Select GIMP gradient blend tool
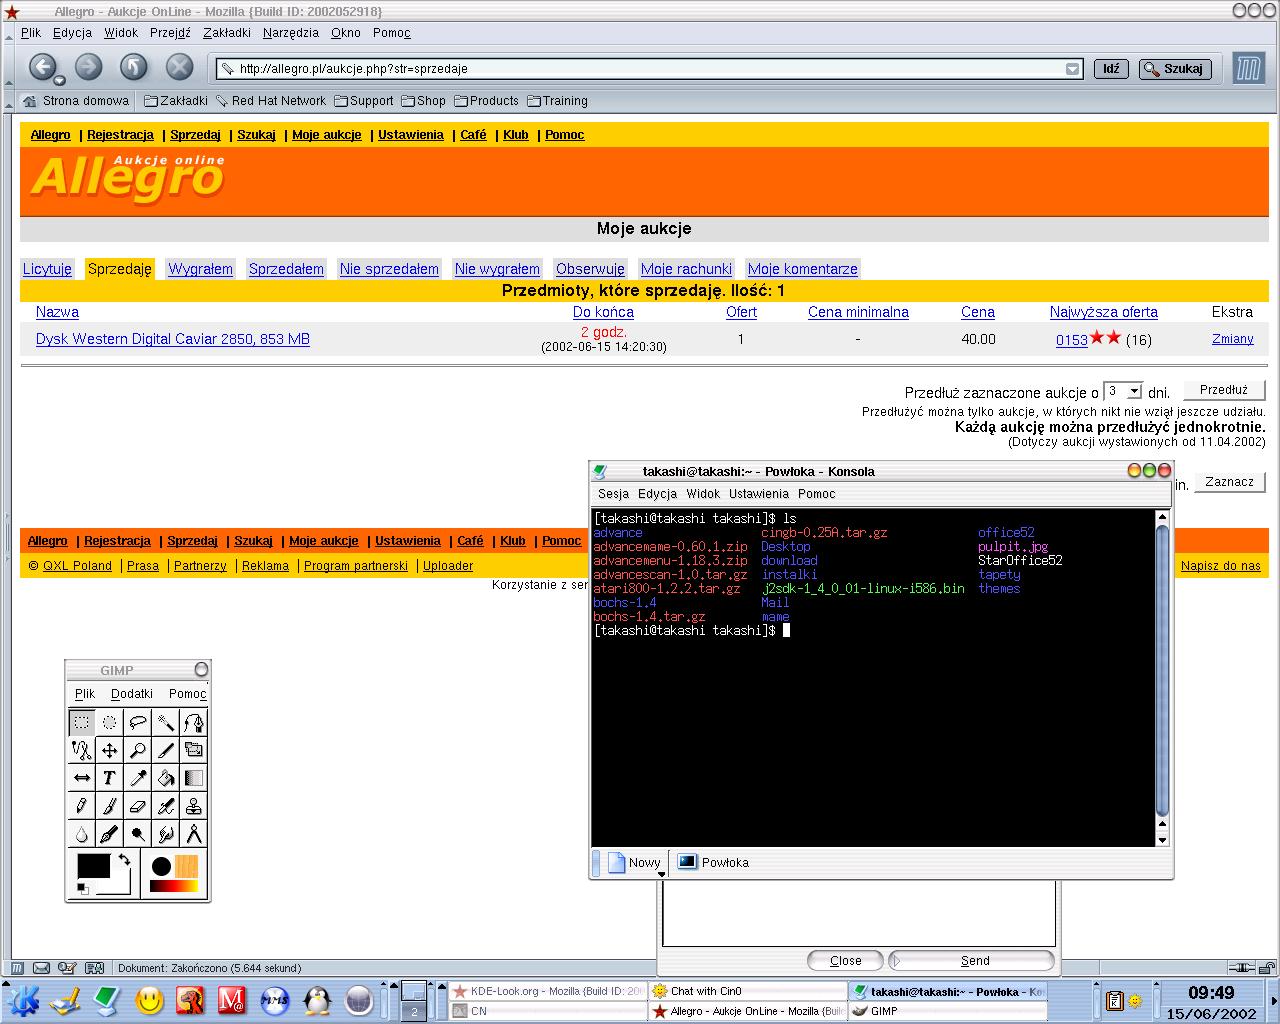Image resolution: width=1280 pixels, height=1024 pixels. (194, 778)
